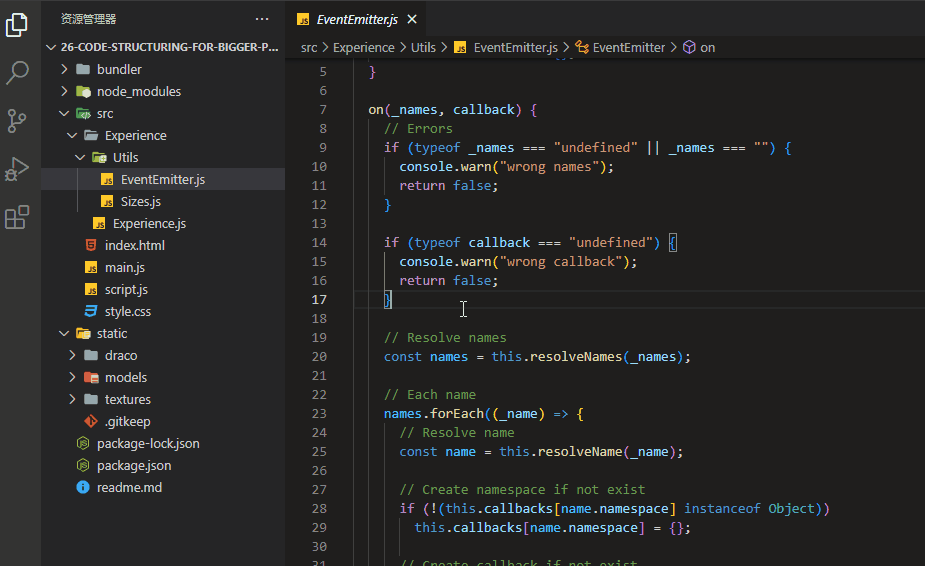Click the info icon beside readme.md

[83, 488]
